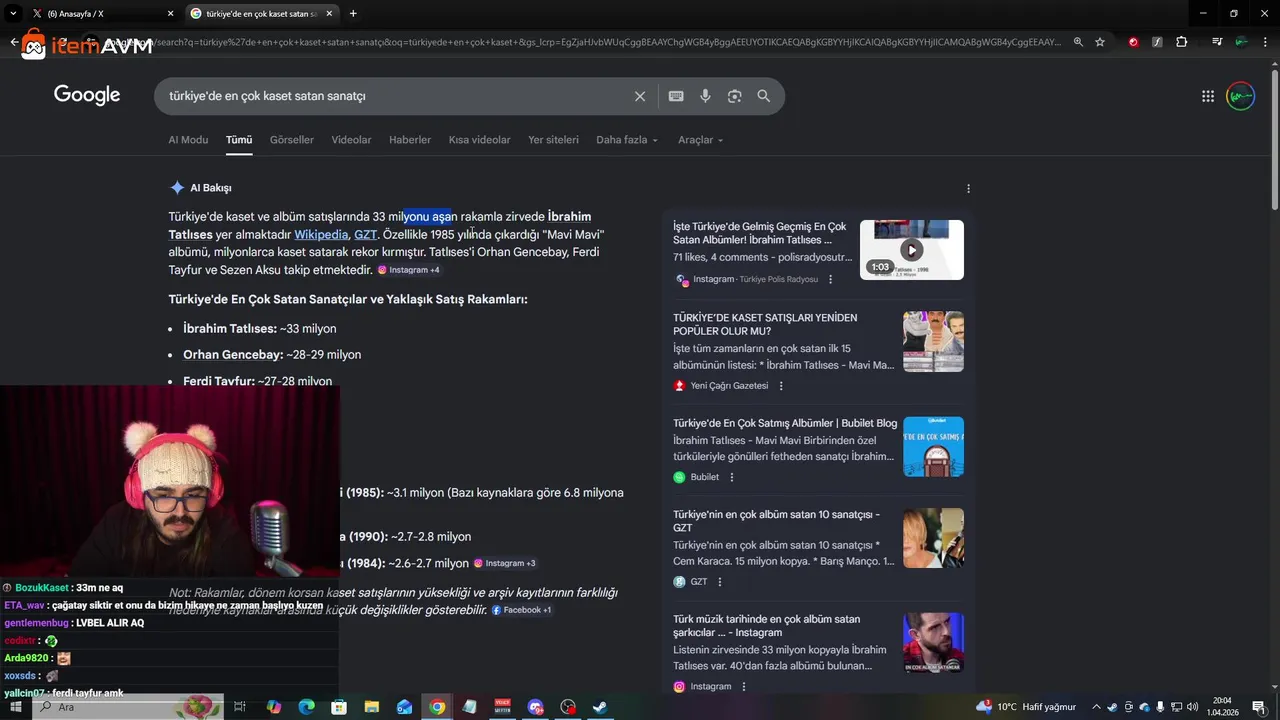Select the Tümü results tab
This screenshot has width=1280, height=720.
coord(239,140)
